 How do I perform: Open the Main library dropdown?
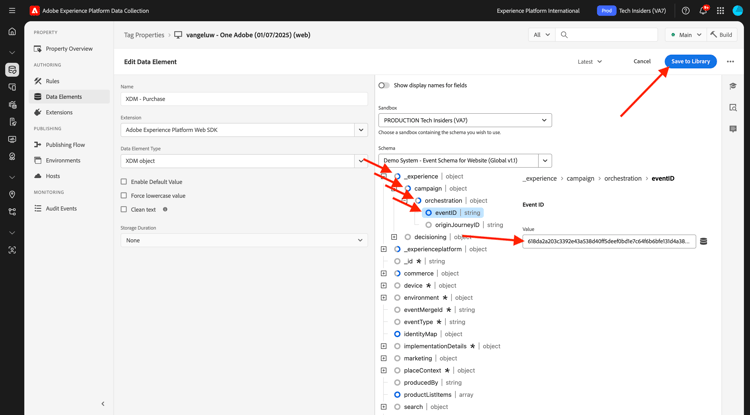point(685,35)
